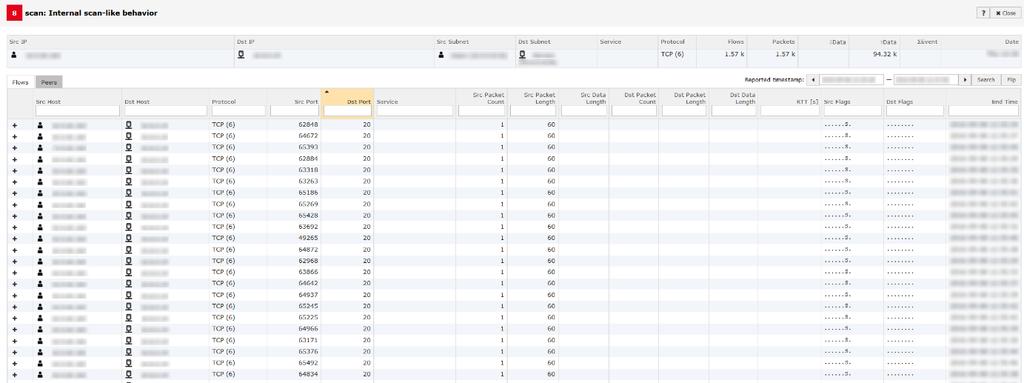Select the Flows tab
The height and width of the screenshot is (383, 1024).
click(x=21, y=82)
